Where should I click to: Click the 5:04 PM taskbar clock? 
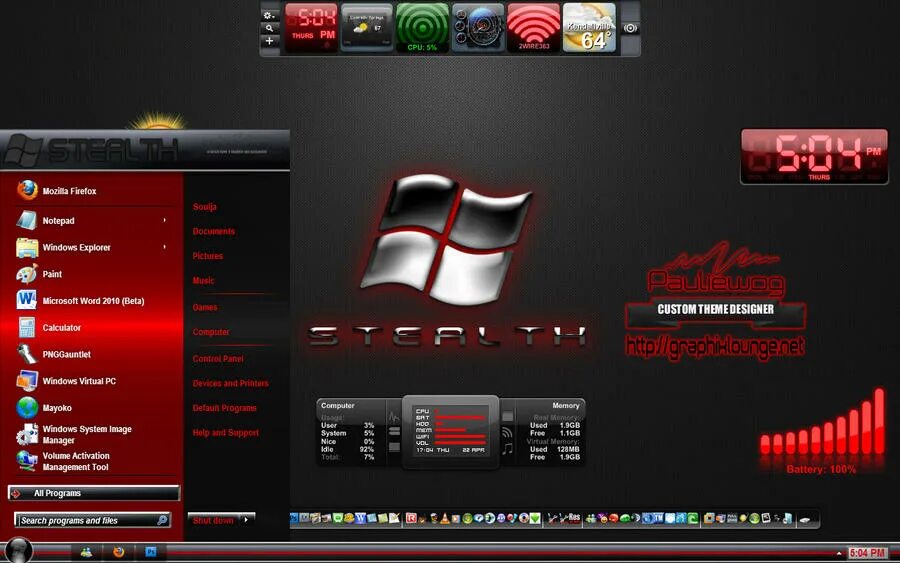coord(867,553)
